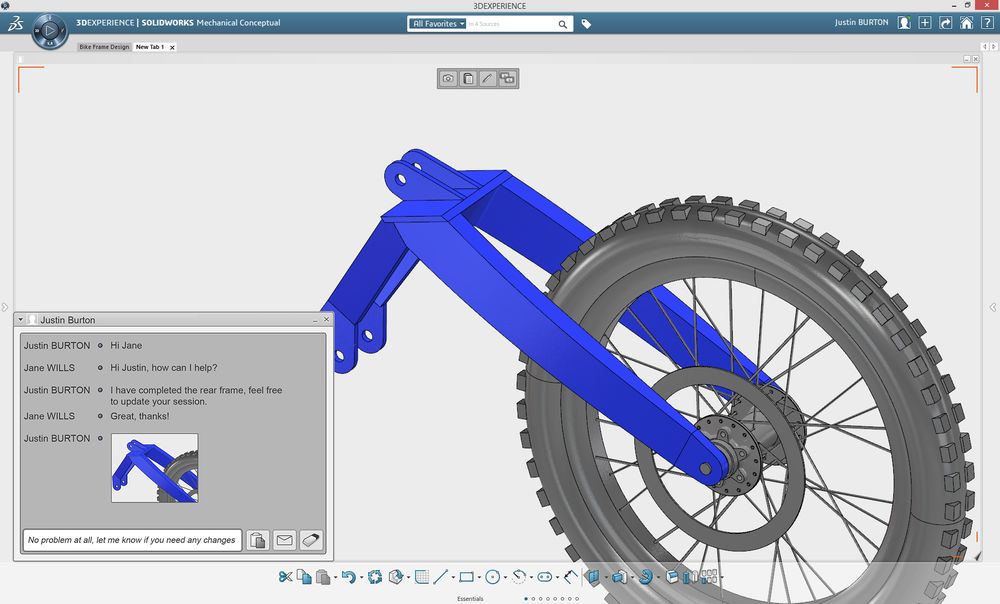Collapse the Justin Burton chat panel arrow
This screenshot has height=604, width=1000.
(21, 320)
